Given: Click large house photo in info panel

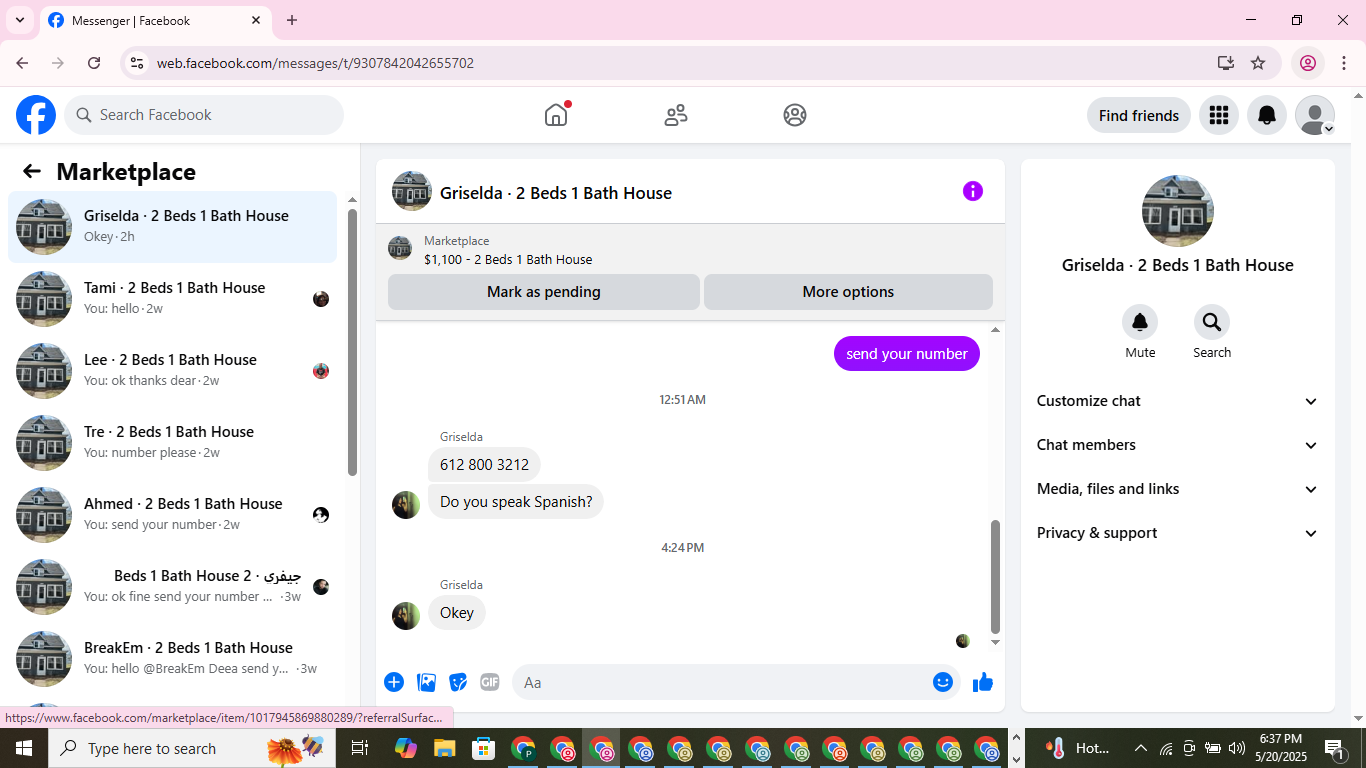Looking at the screenshot, I should (x=1178, y=211).
